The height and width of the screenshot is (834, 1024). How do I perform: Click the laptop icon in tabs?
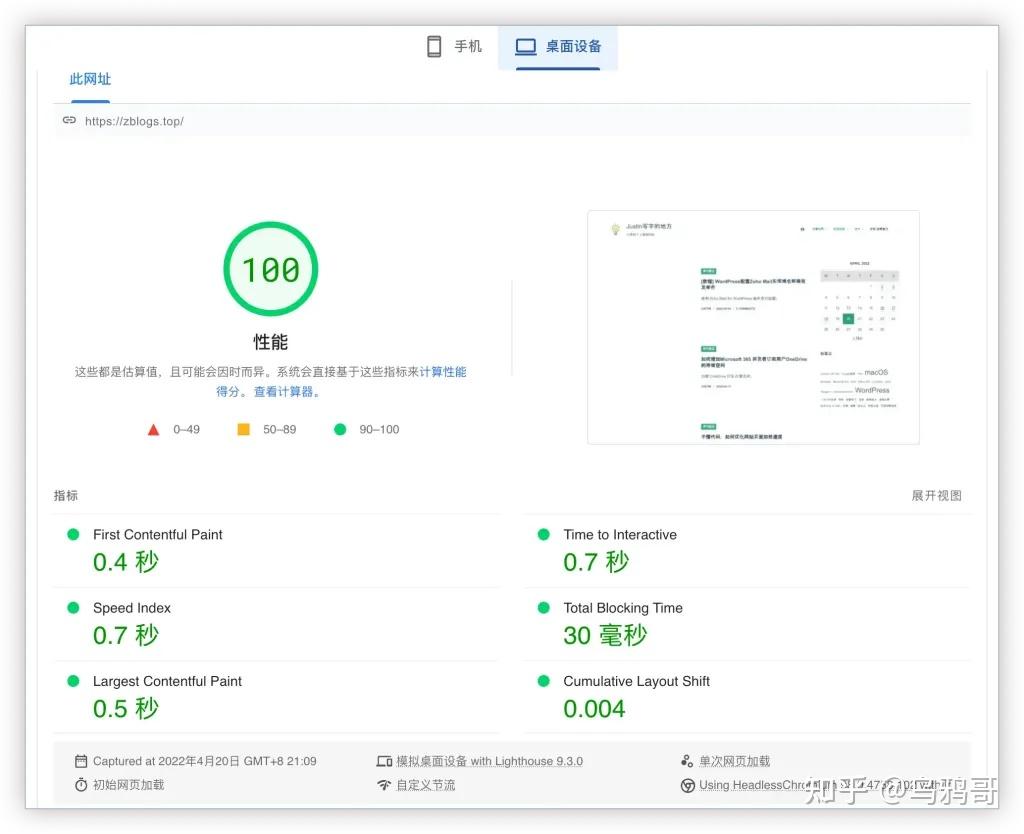pyautogui.click(x=526, y=46)
